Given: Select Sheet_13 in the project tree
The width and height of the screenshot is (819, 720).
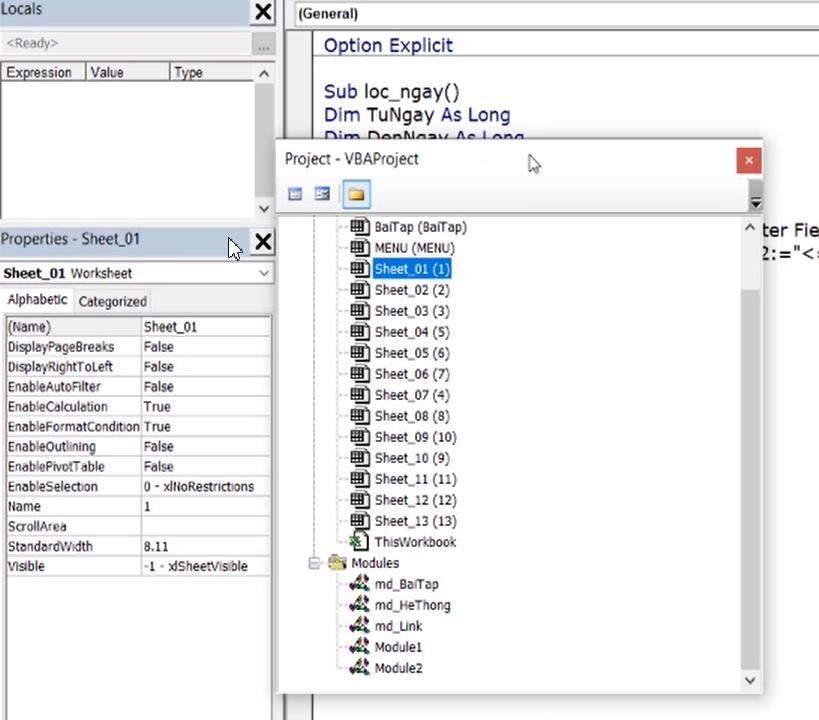Looking at the screenshot, I should 414,520.
